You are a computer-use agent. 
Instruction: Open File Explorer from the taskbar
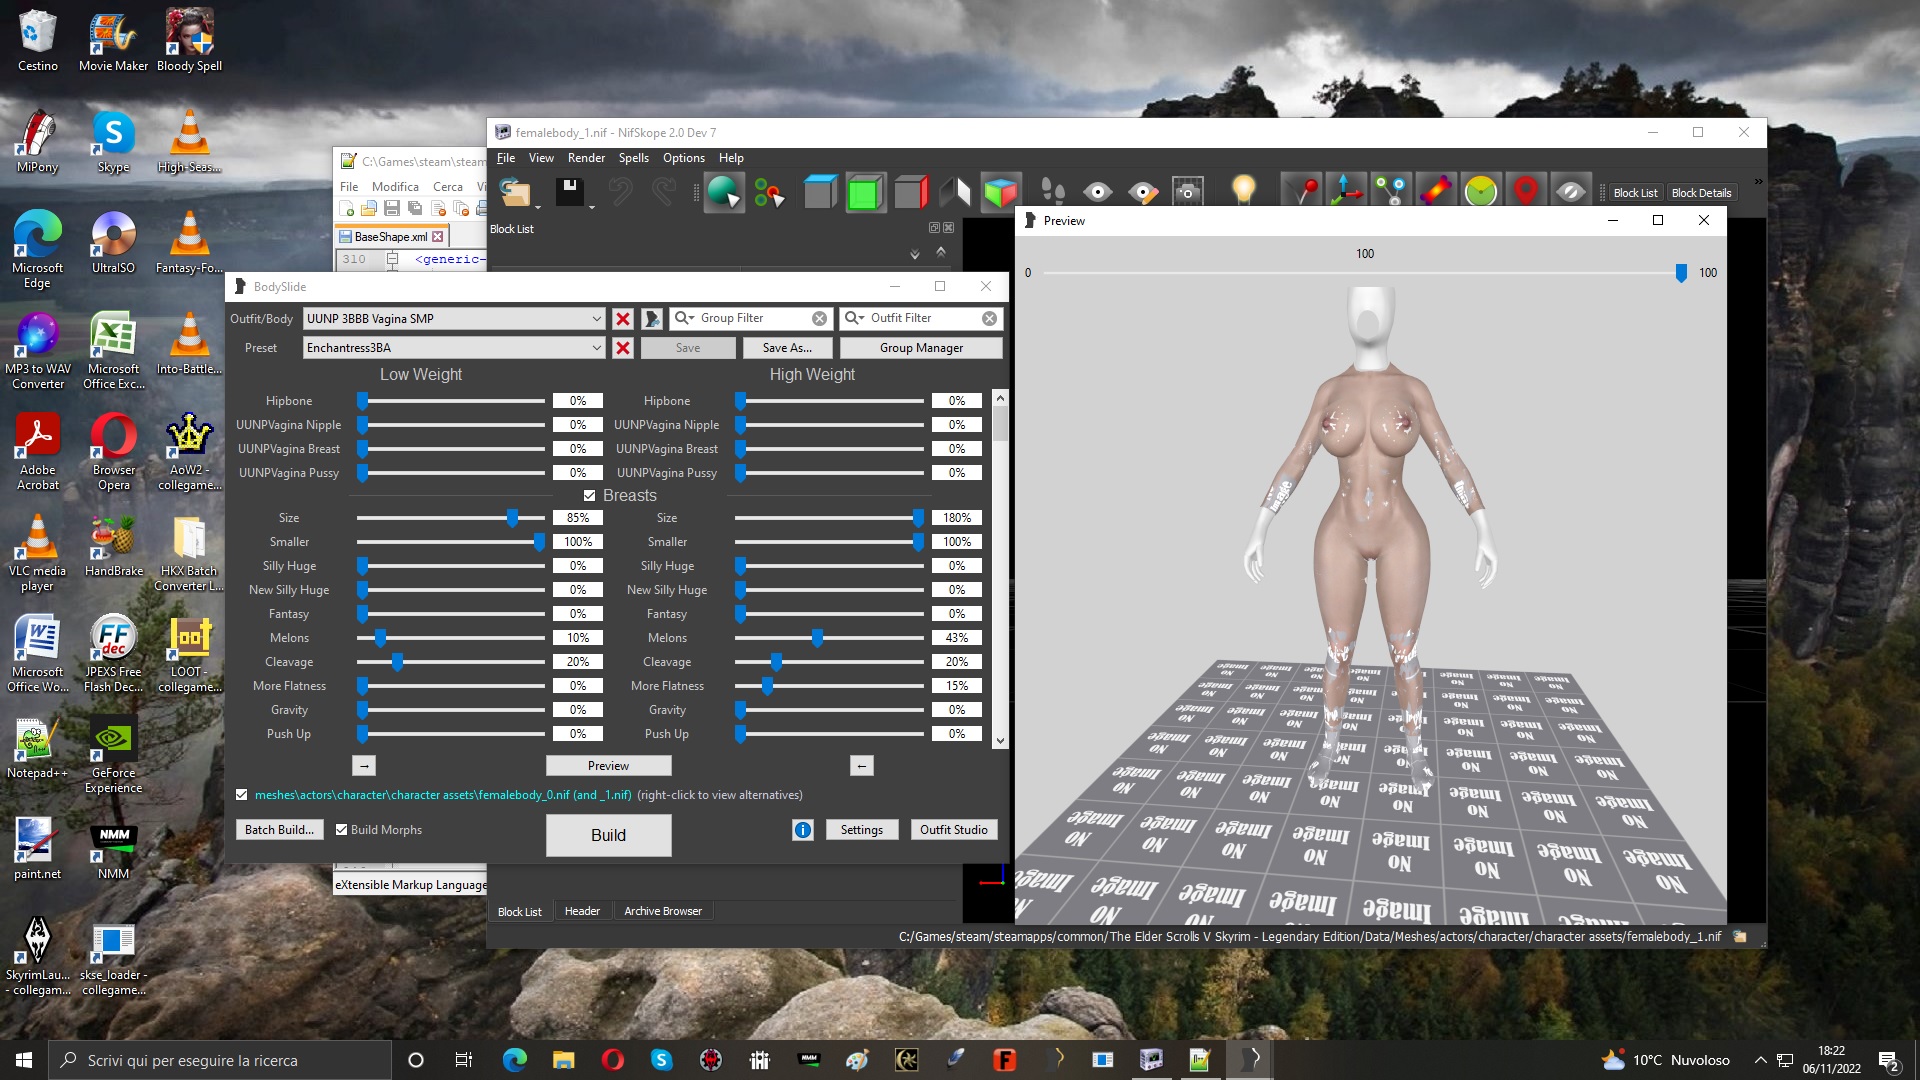564,1060
